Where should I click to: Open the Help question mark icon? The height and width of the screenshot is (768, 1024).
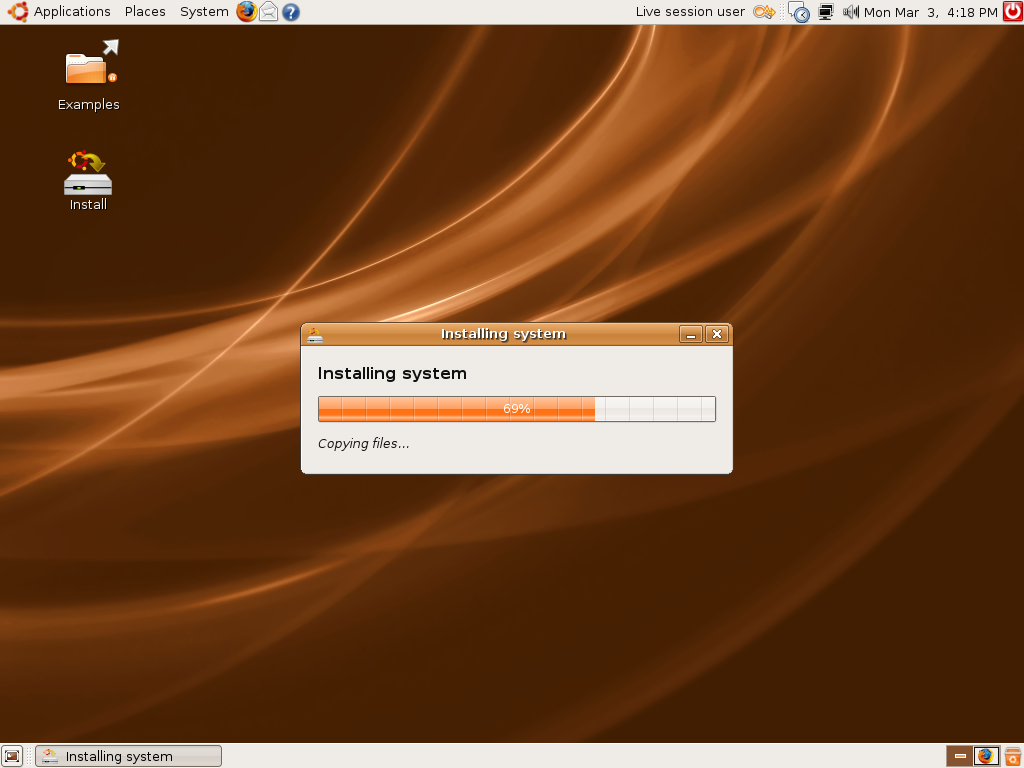click(291, 12)
